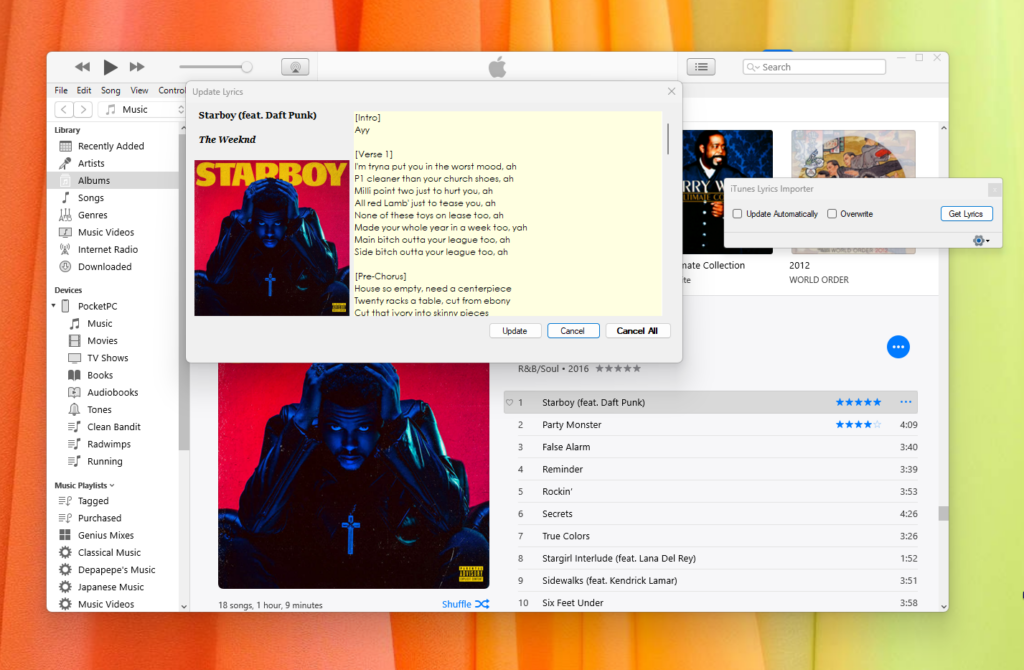Enable the Update Automatically checkbox
Screen dimensions: 1024x670
pos(737,214)
